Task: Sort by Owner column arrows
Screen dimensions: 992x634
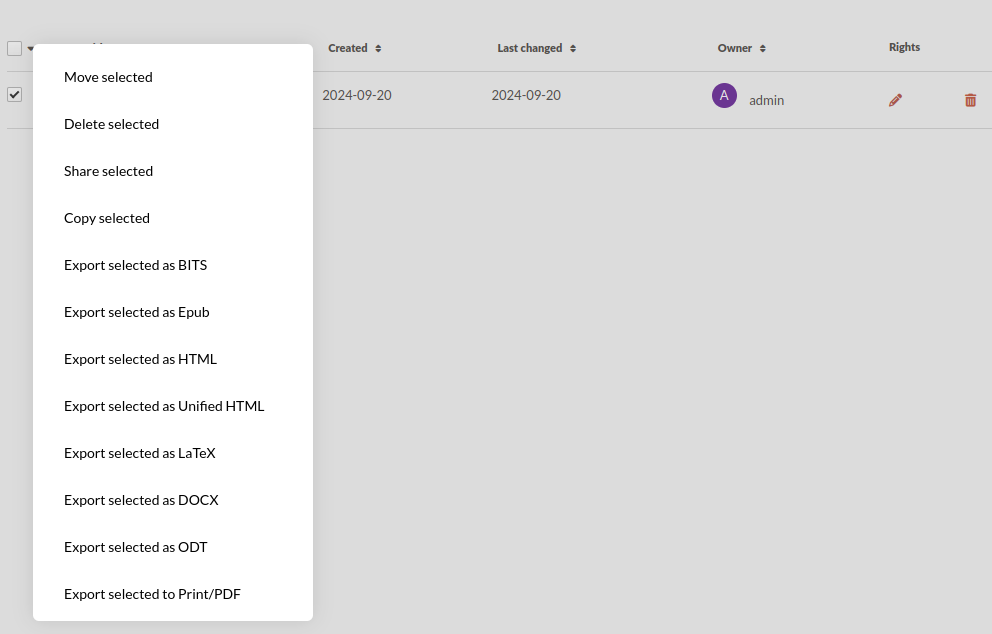Action: point(763,48)
